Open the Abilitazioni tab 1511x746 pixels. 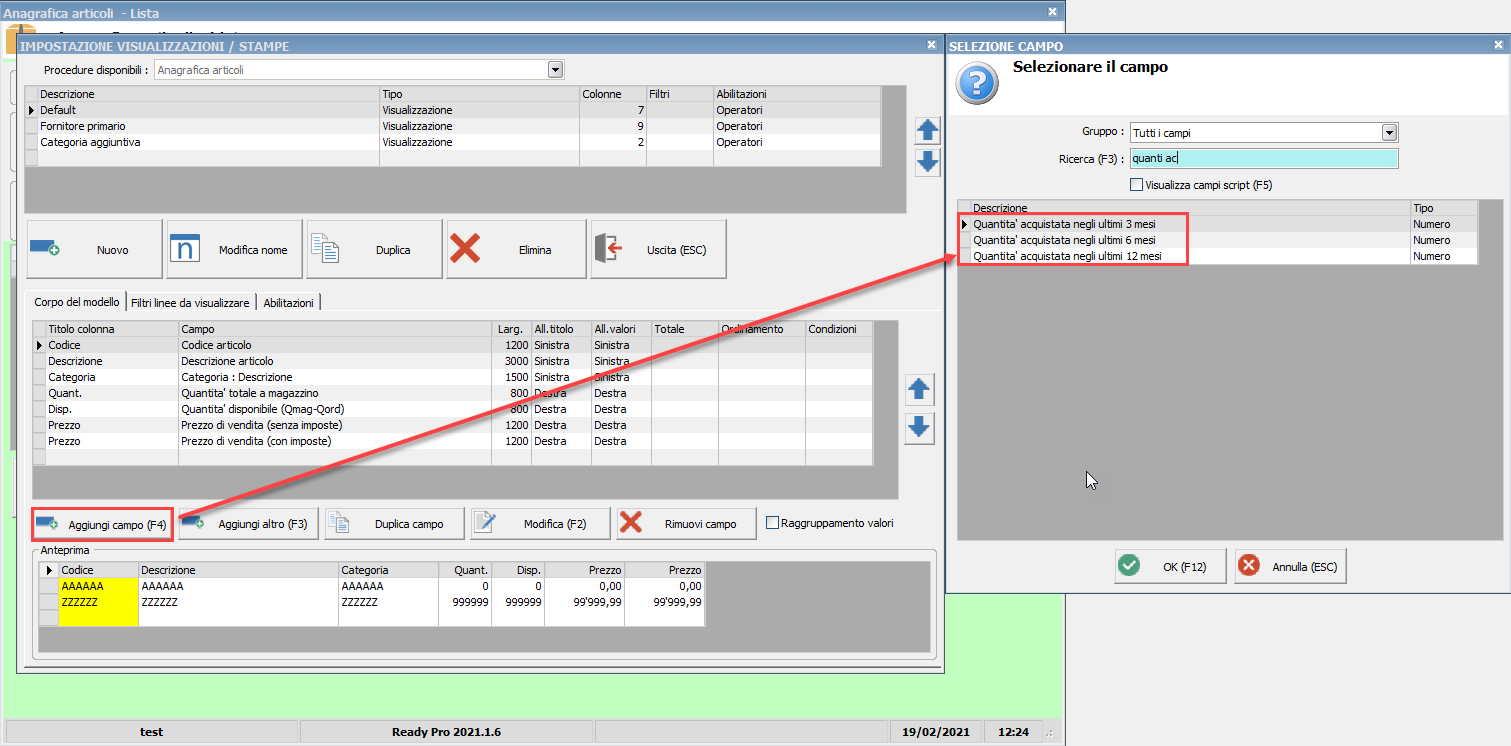289,302
